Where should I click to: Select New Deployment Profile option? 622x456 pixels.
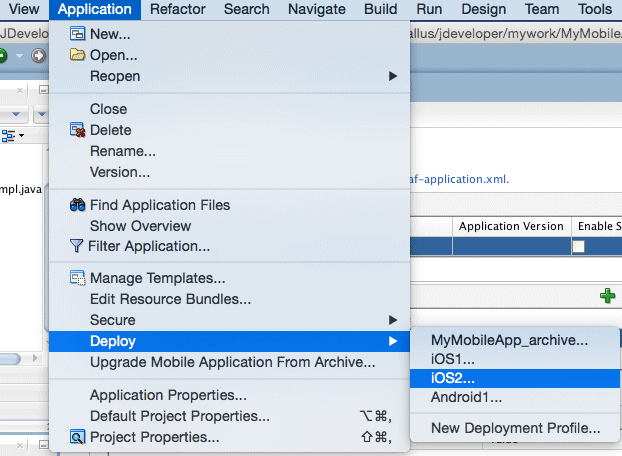(x=515, y=428)
